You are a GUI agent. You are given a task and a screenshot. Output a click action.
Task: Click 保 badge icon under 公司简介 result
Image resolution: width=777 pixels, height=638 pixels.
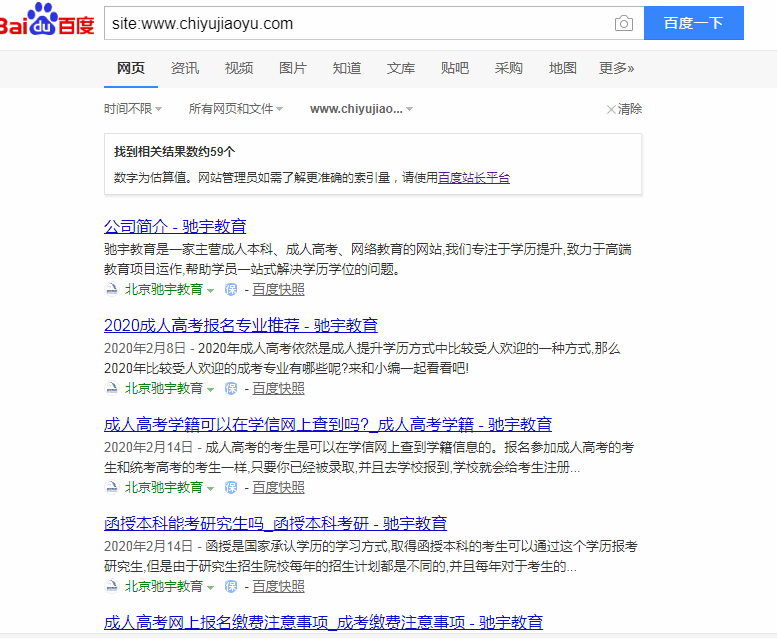tap(231, 290)
